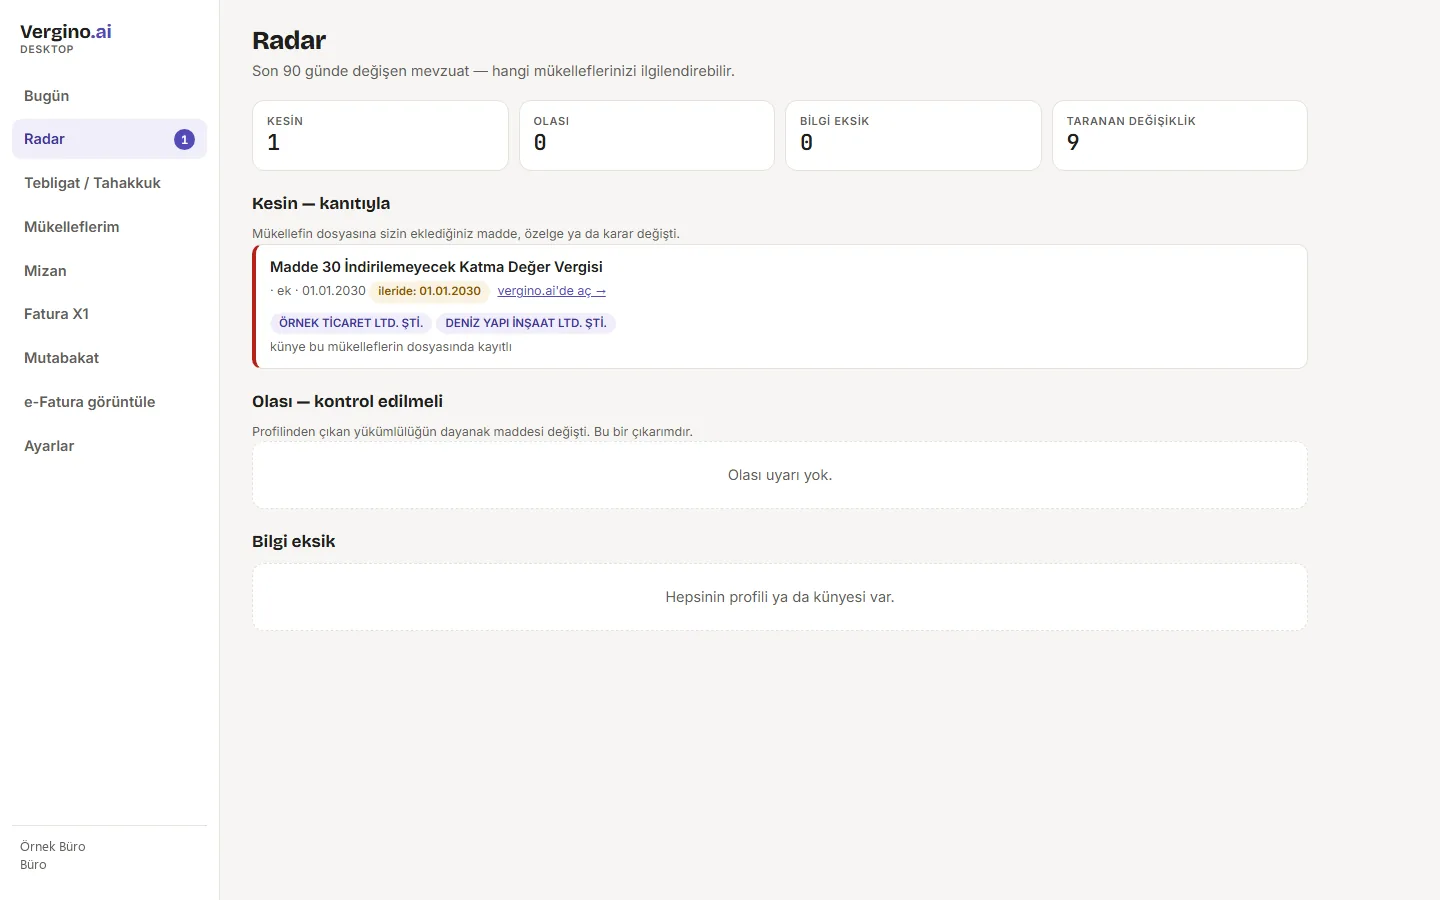Screen dimensions: 1440x900
Task: Navigate to Fatura X1
Action: pyautogui.click(x=109, y=314)
